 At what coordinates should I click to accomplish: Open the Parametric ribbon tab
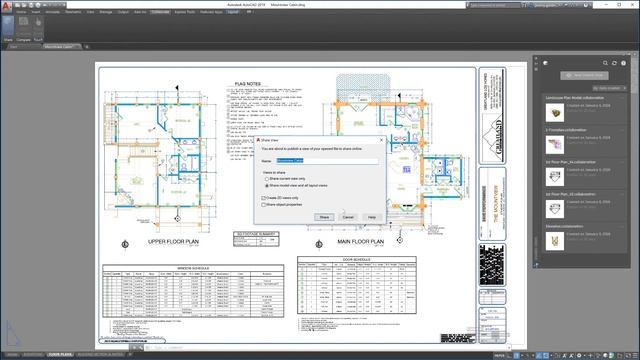pos(73,12)
